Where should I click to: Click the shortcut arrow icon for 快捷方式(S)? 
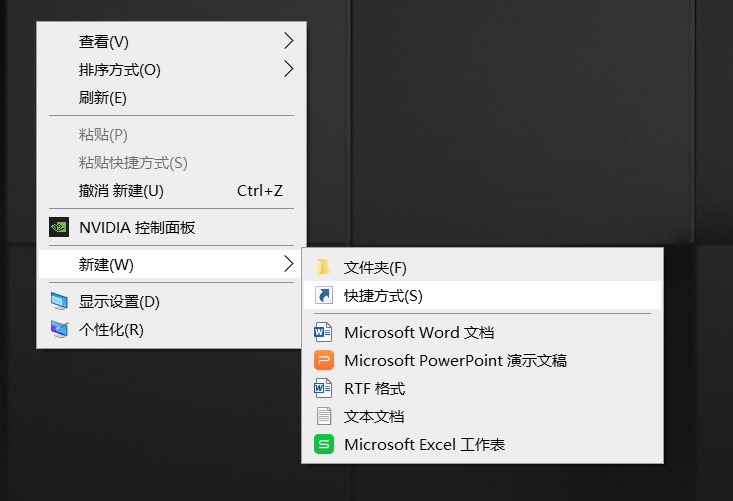pos(323,295)
